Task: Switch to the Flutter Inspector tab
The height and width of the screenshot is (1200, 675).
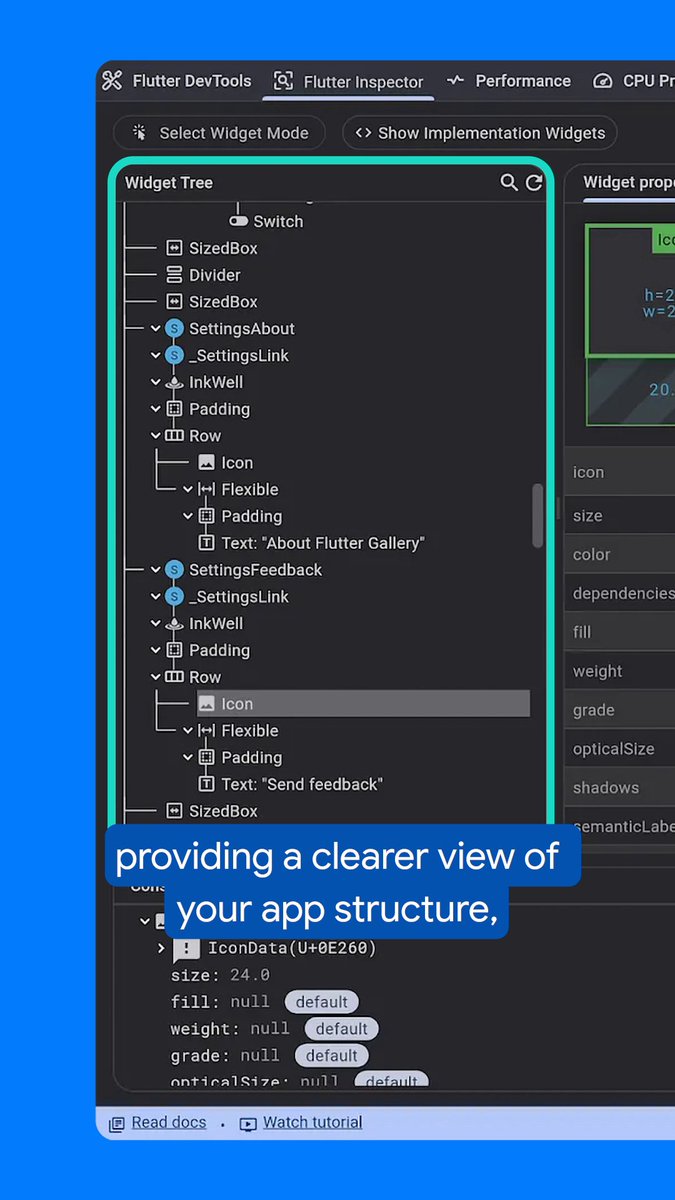Action: pyautogui.click(x=349, y=82)
